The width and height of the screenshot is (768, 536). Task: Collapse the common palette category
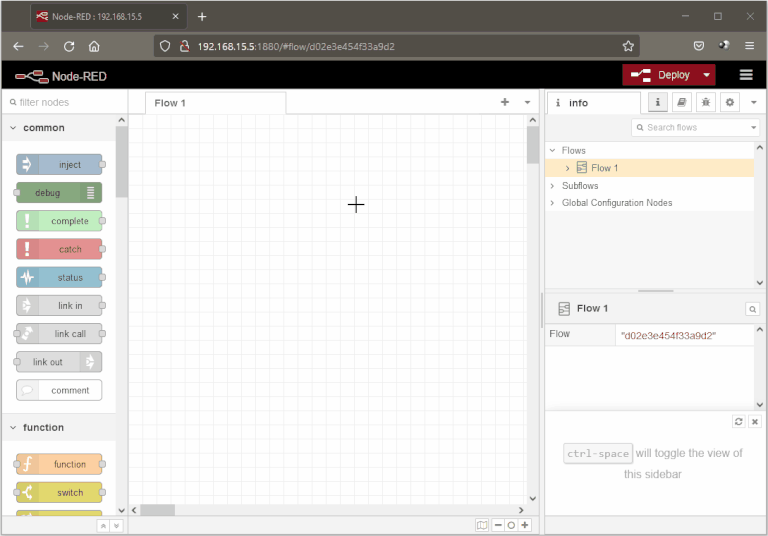(x=13, y=128)
